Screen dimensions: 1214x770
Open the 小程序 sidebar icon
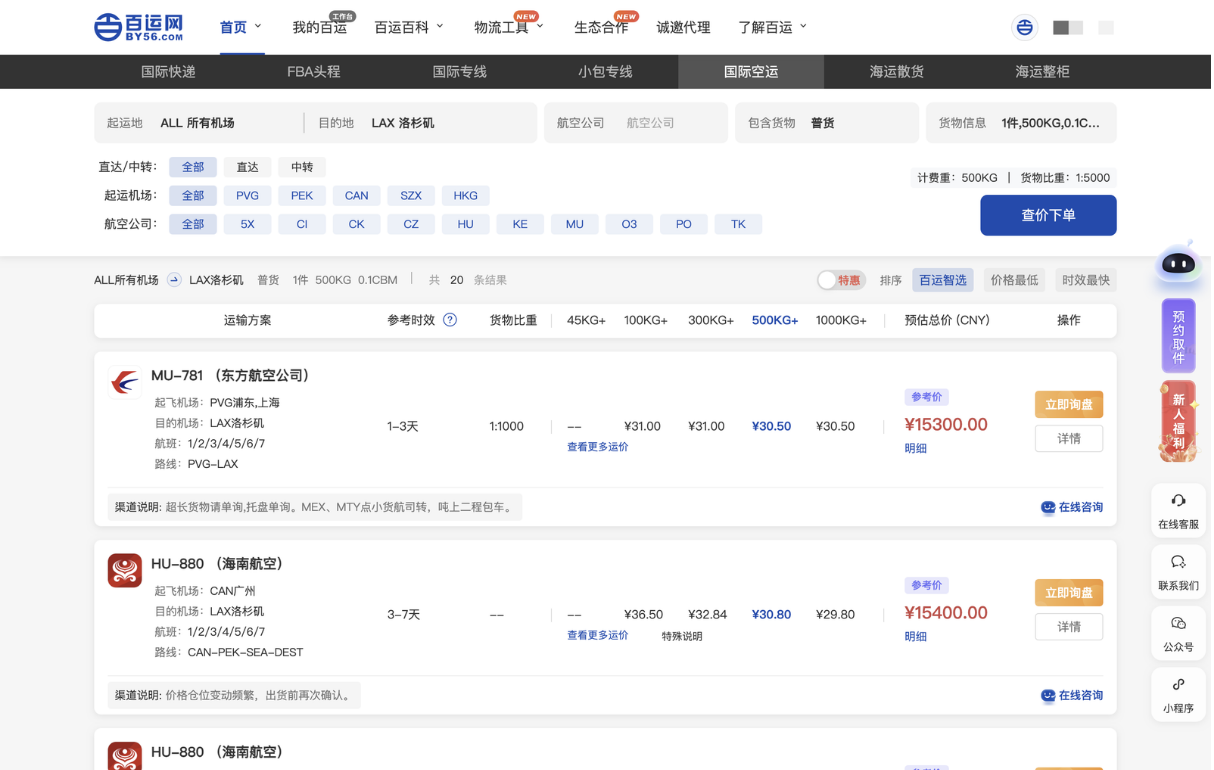pos(1178,685)
